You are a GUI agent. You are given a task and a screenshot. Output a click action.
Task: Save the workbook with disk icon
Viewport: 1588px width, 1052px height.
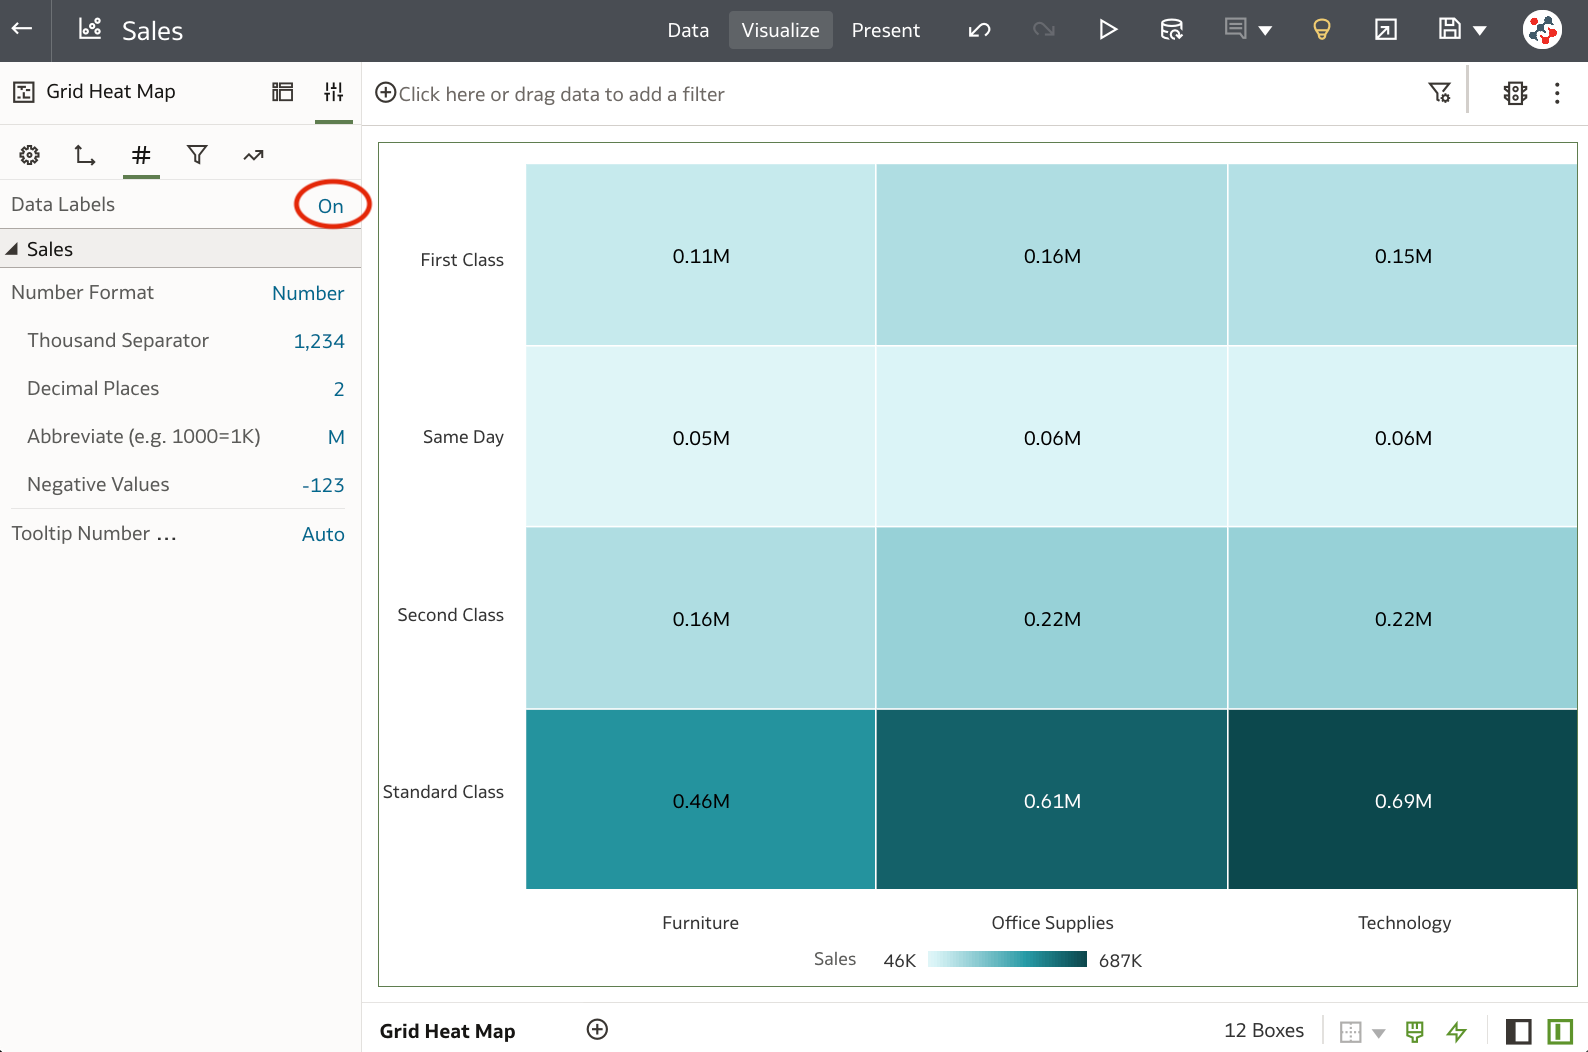[1450, 29]
